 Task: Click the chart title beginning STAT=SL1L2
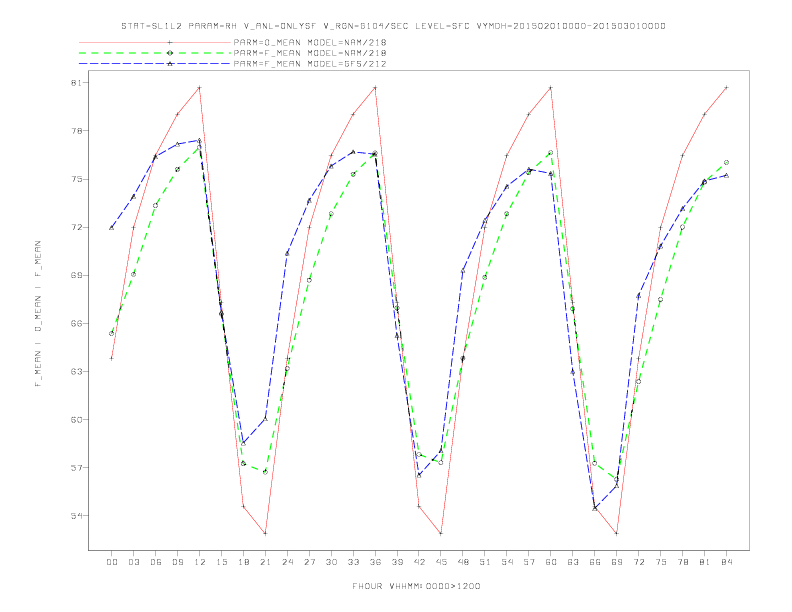coord(393,26)
